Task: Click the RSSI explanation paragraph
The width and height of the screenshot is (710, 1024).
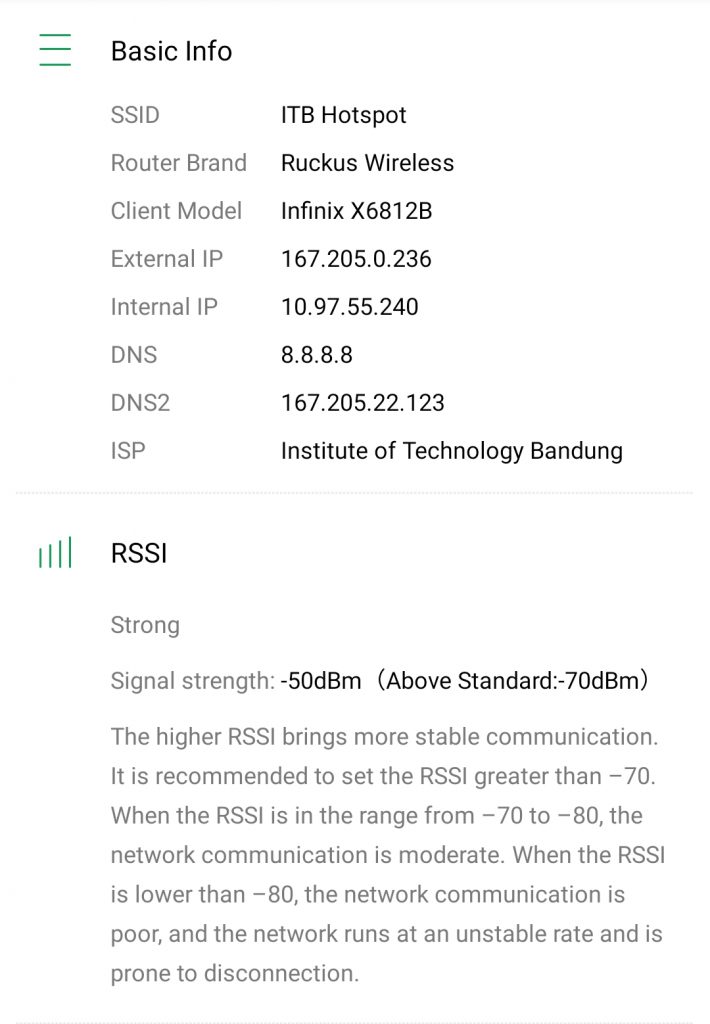Action: (x=387, y=854)
